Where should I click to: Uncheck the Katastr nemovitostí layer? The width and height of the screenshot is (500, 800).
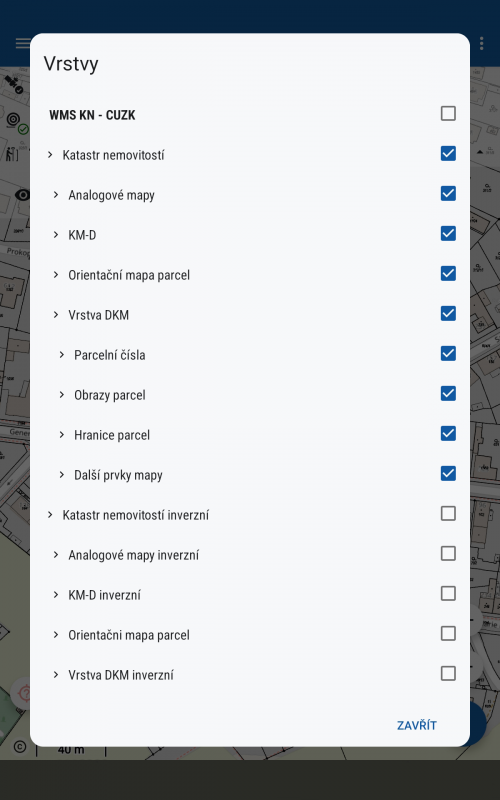tap(448, 154)
